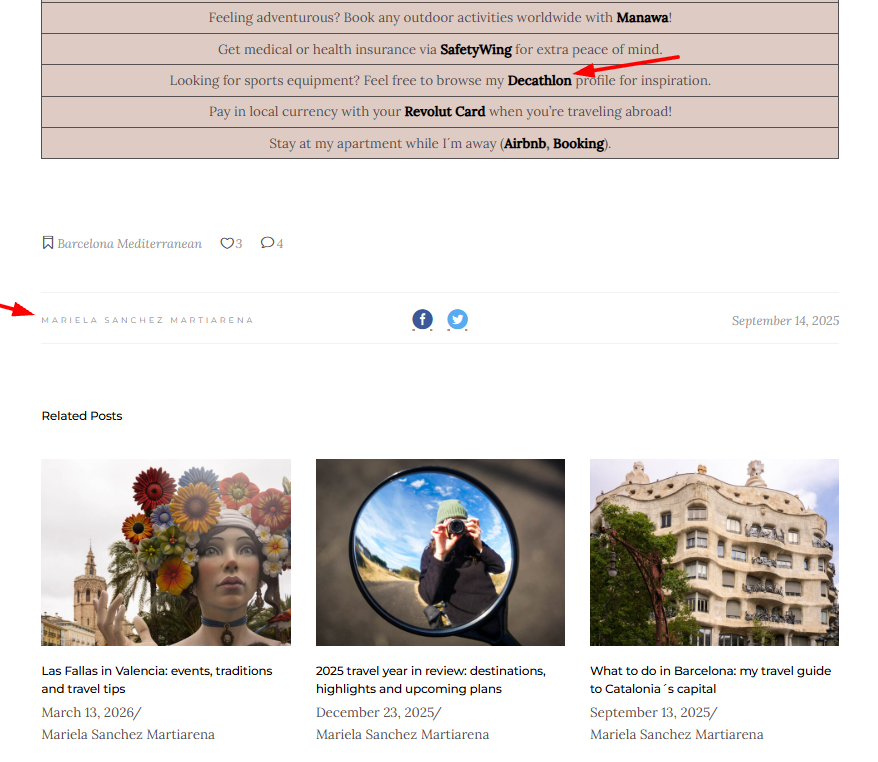Open 2025 travel year review thumbnail
Screen dimensions: 878x762
coord(440,552)
